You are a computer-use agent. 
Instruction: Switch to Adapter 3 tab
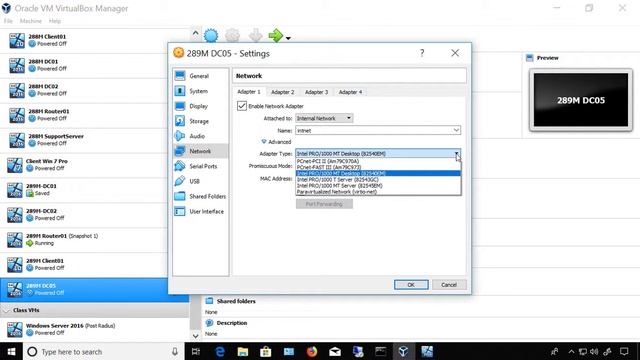pos(316,92)
